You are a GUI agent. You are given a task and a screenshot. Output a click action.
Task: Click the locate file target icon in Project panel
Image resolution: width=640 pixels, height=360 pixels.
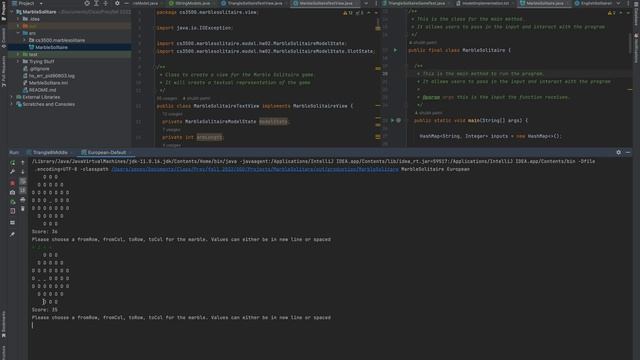click(x=87, y=3)
